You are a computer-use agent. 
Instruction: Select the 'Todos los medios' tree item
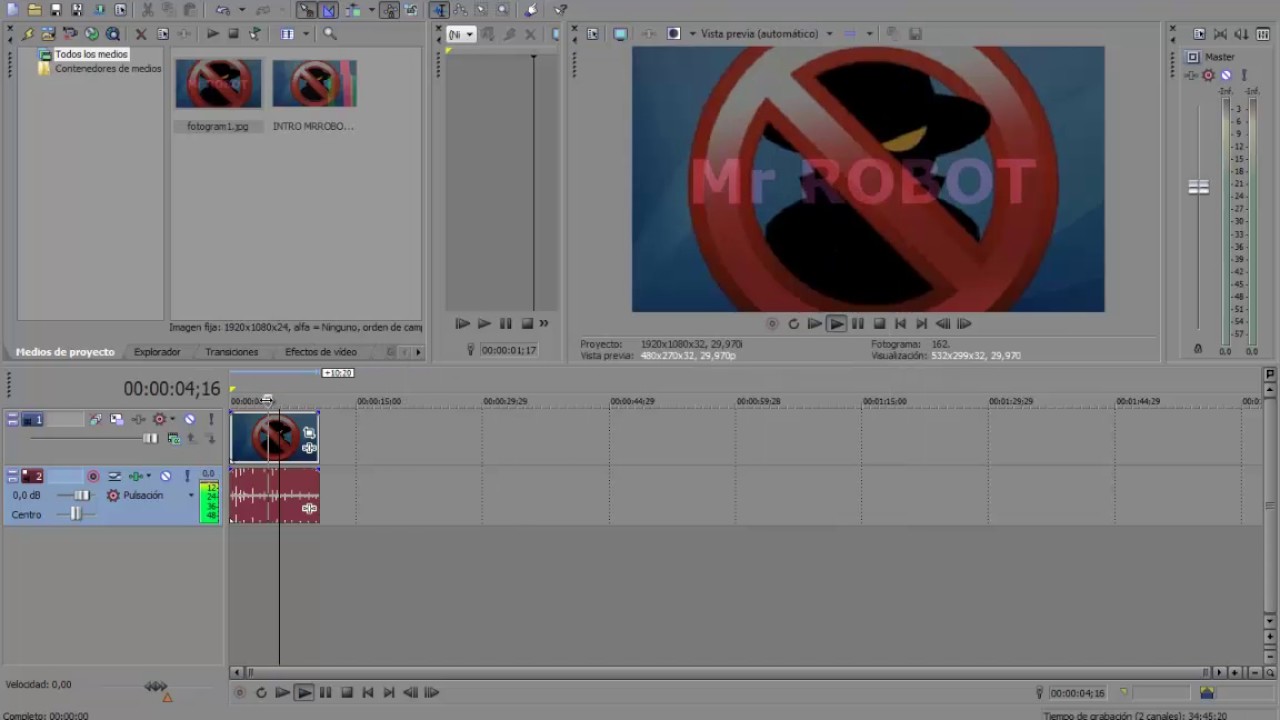(91, 55)
